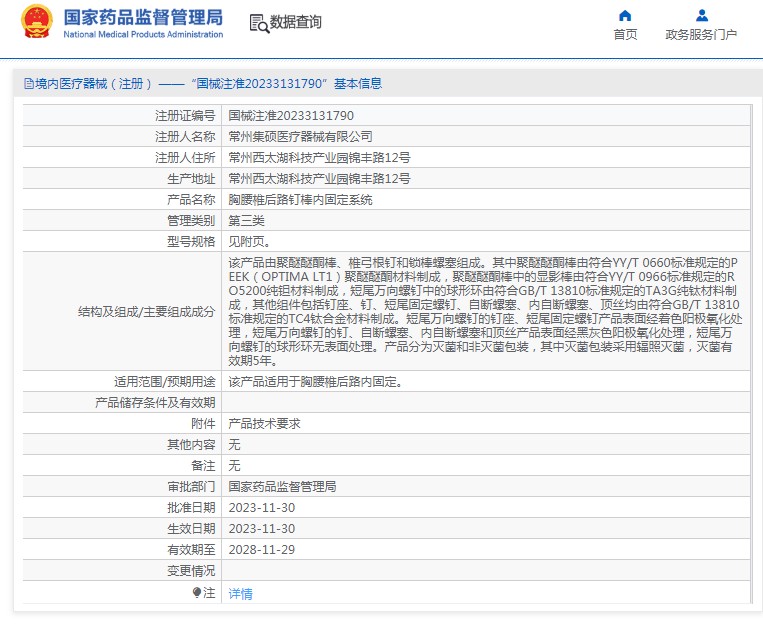
Task: Click the 审批部门 row label
Action: tap(191, 486)
